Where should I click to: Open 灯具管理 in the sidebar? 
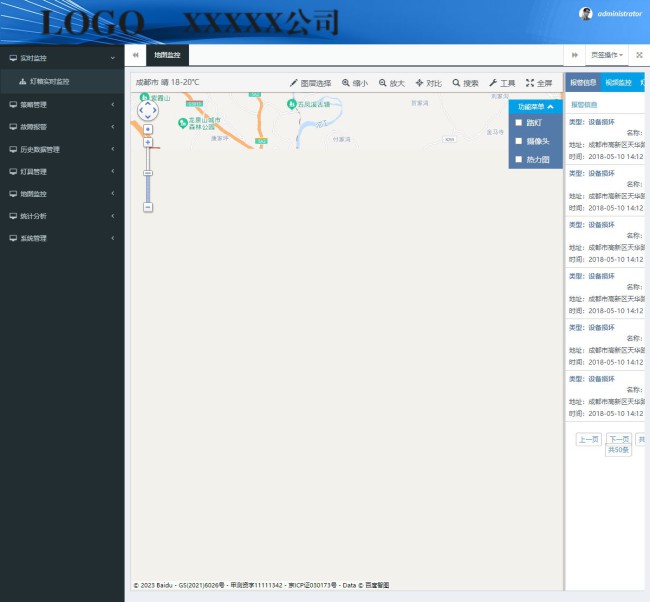[62, 172]
